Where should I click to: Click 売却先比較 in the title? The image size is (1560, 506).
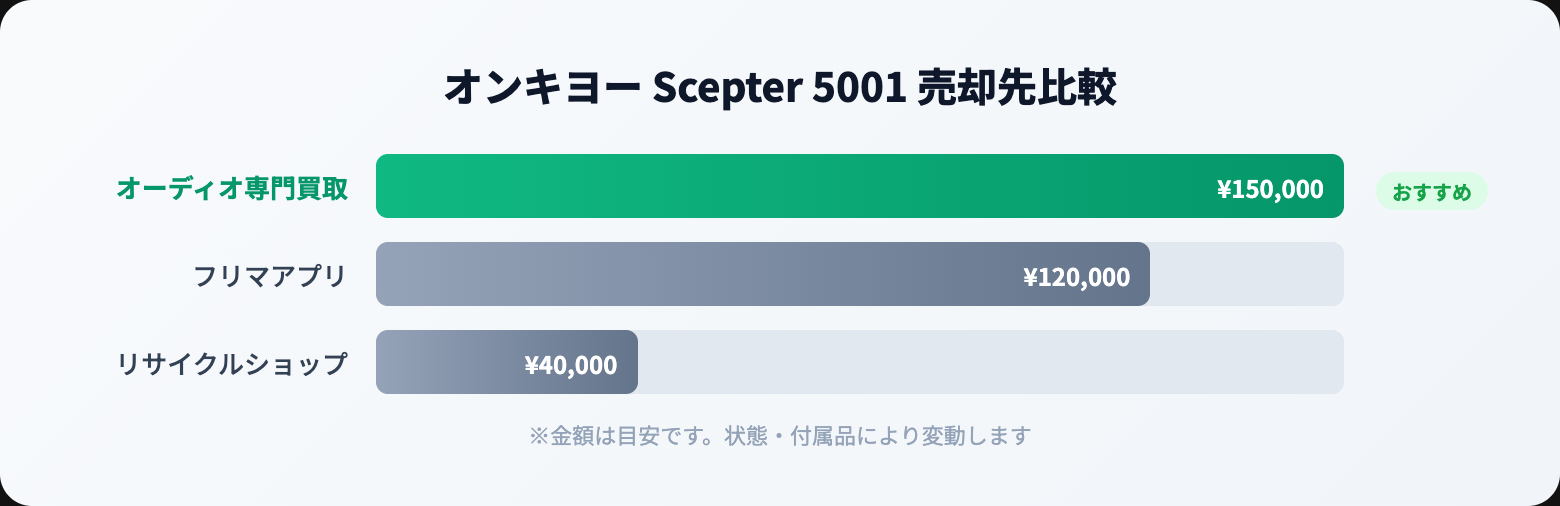click(1016, 88)
